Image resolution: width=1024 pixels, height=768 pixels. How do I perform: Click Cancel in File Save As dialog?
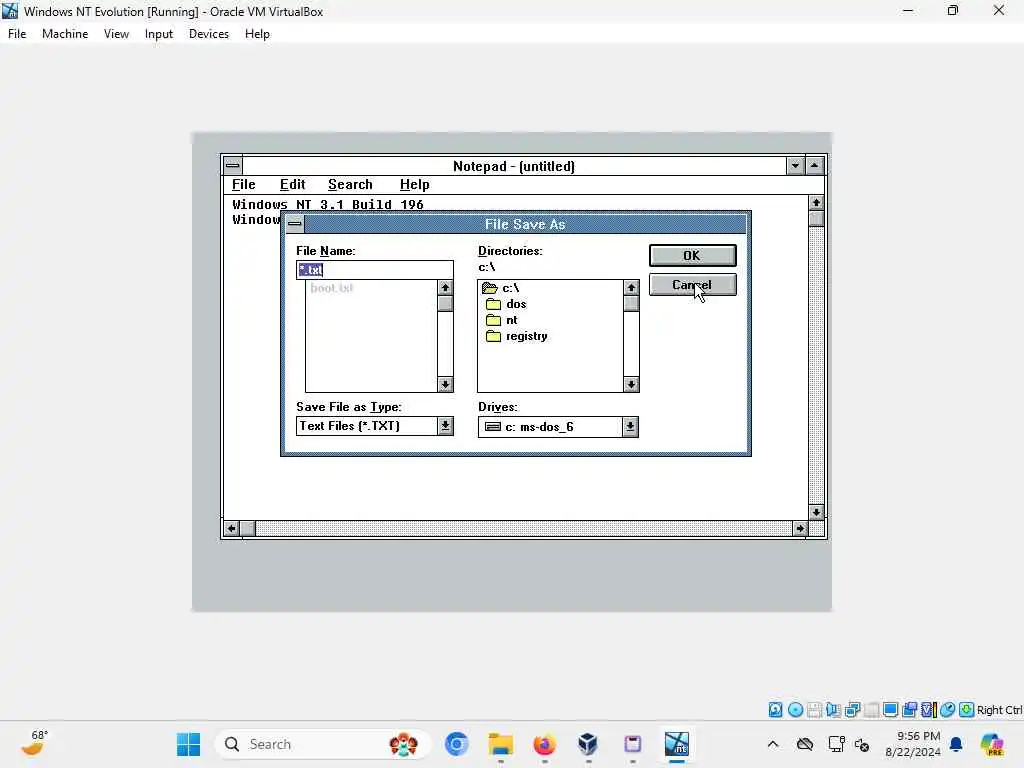(692, 285)
